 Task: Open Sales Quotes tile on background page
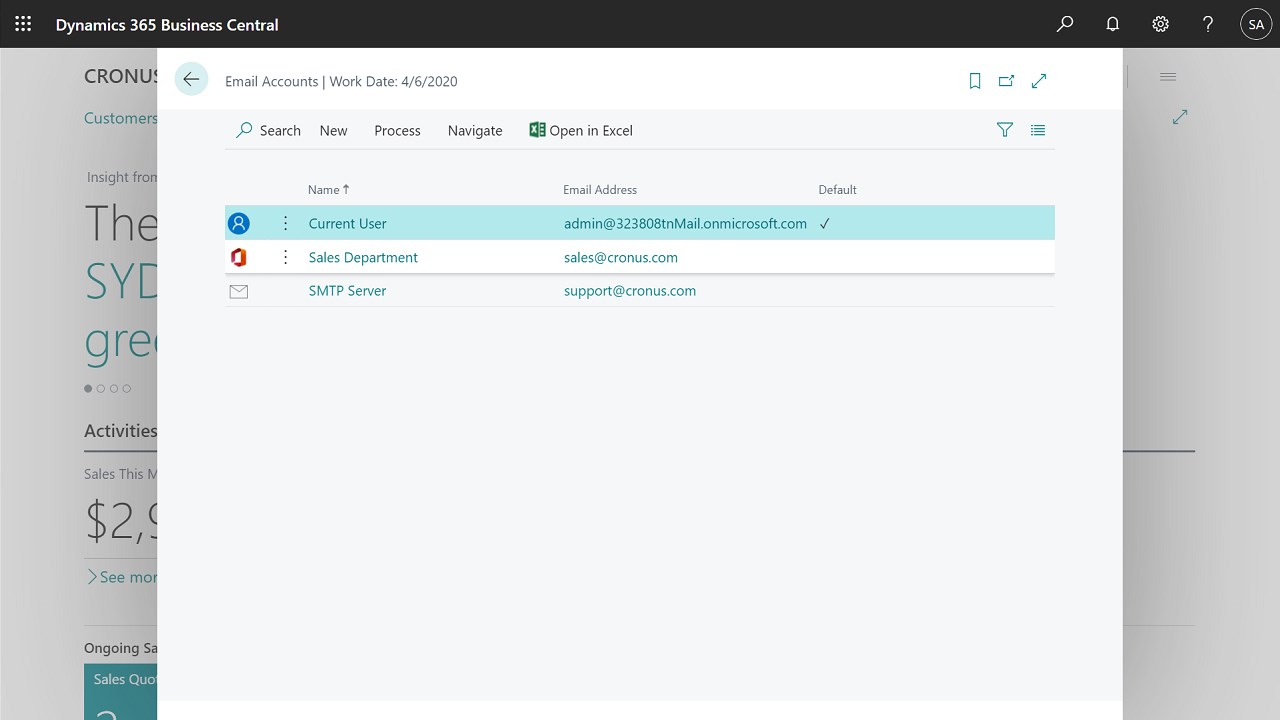pos(120,691)
